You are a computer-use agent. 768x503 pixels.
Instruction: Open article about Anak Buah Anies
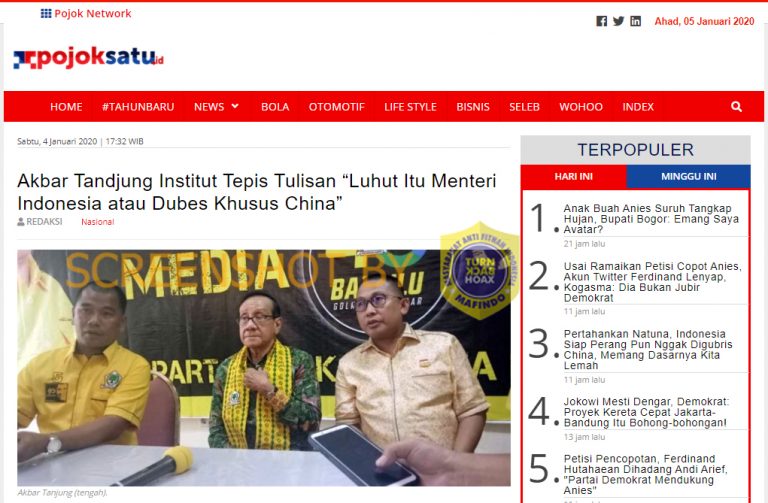(651, 219)
